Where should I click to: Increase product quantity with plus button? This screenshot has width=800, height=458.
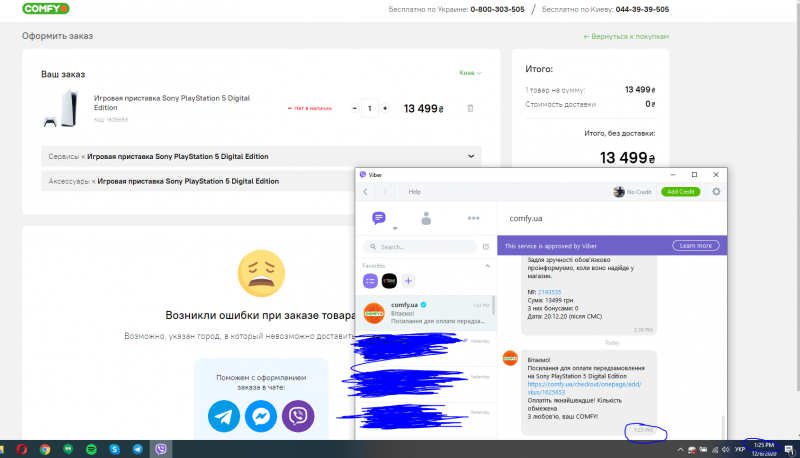(385, 108)
